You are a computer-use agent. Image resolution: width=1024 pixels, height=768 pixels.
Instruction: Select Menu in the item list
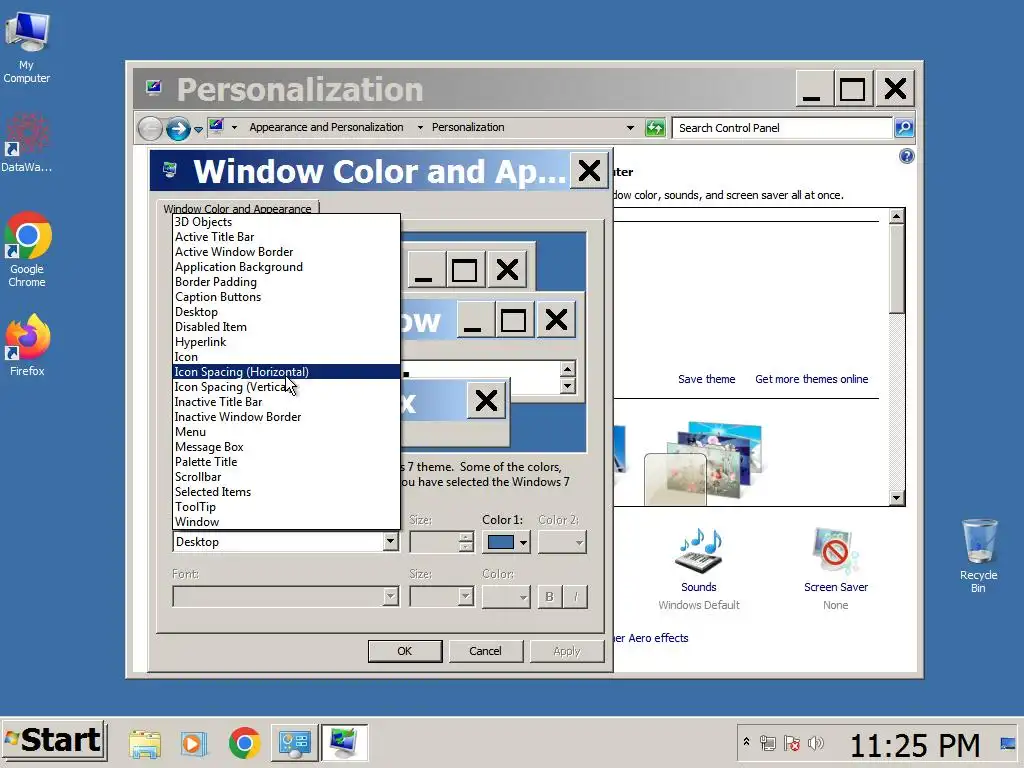point(286,432)
